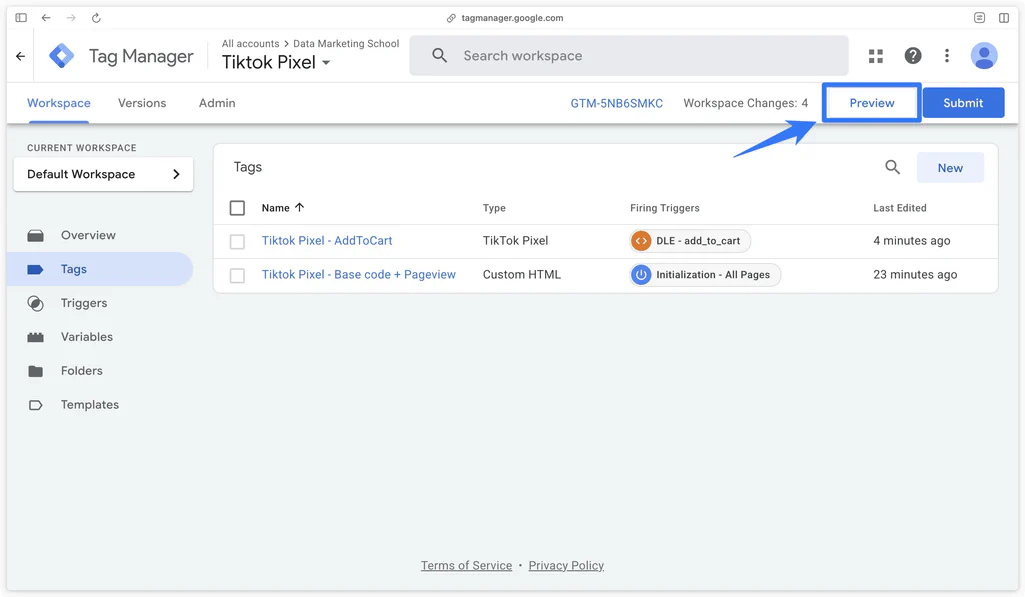Click the Folders sidebar icon

click(35, 371)
